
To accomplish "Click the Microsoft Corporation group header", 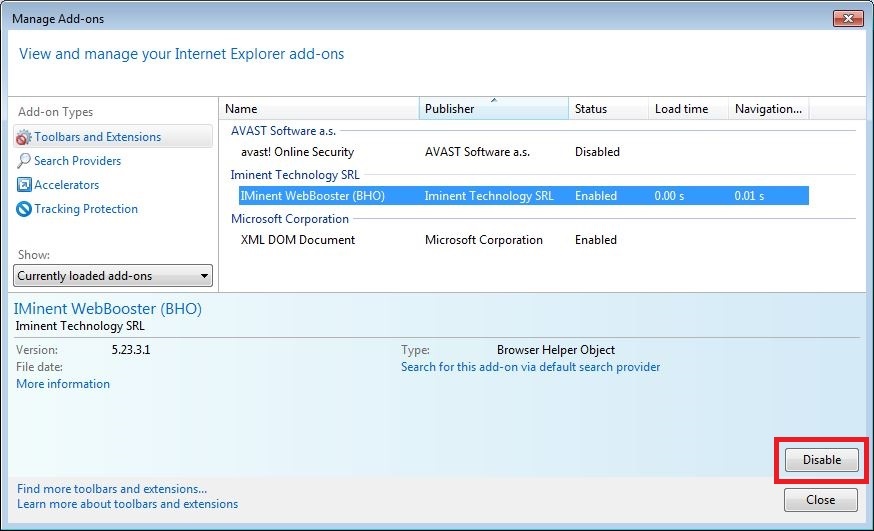I will coord(290,219).
